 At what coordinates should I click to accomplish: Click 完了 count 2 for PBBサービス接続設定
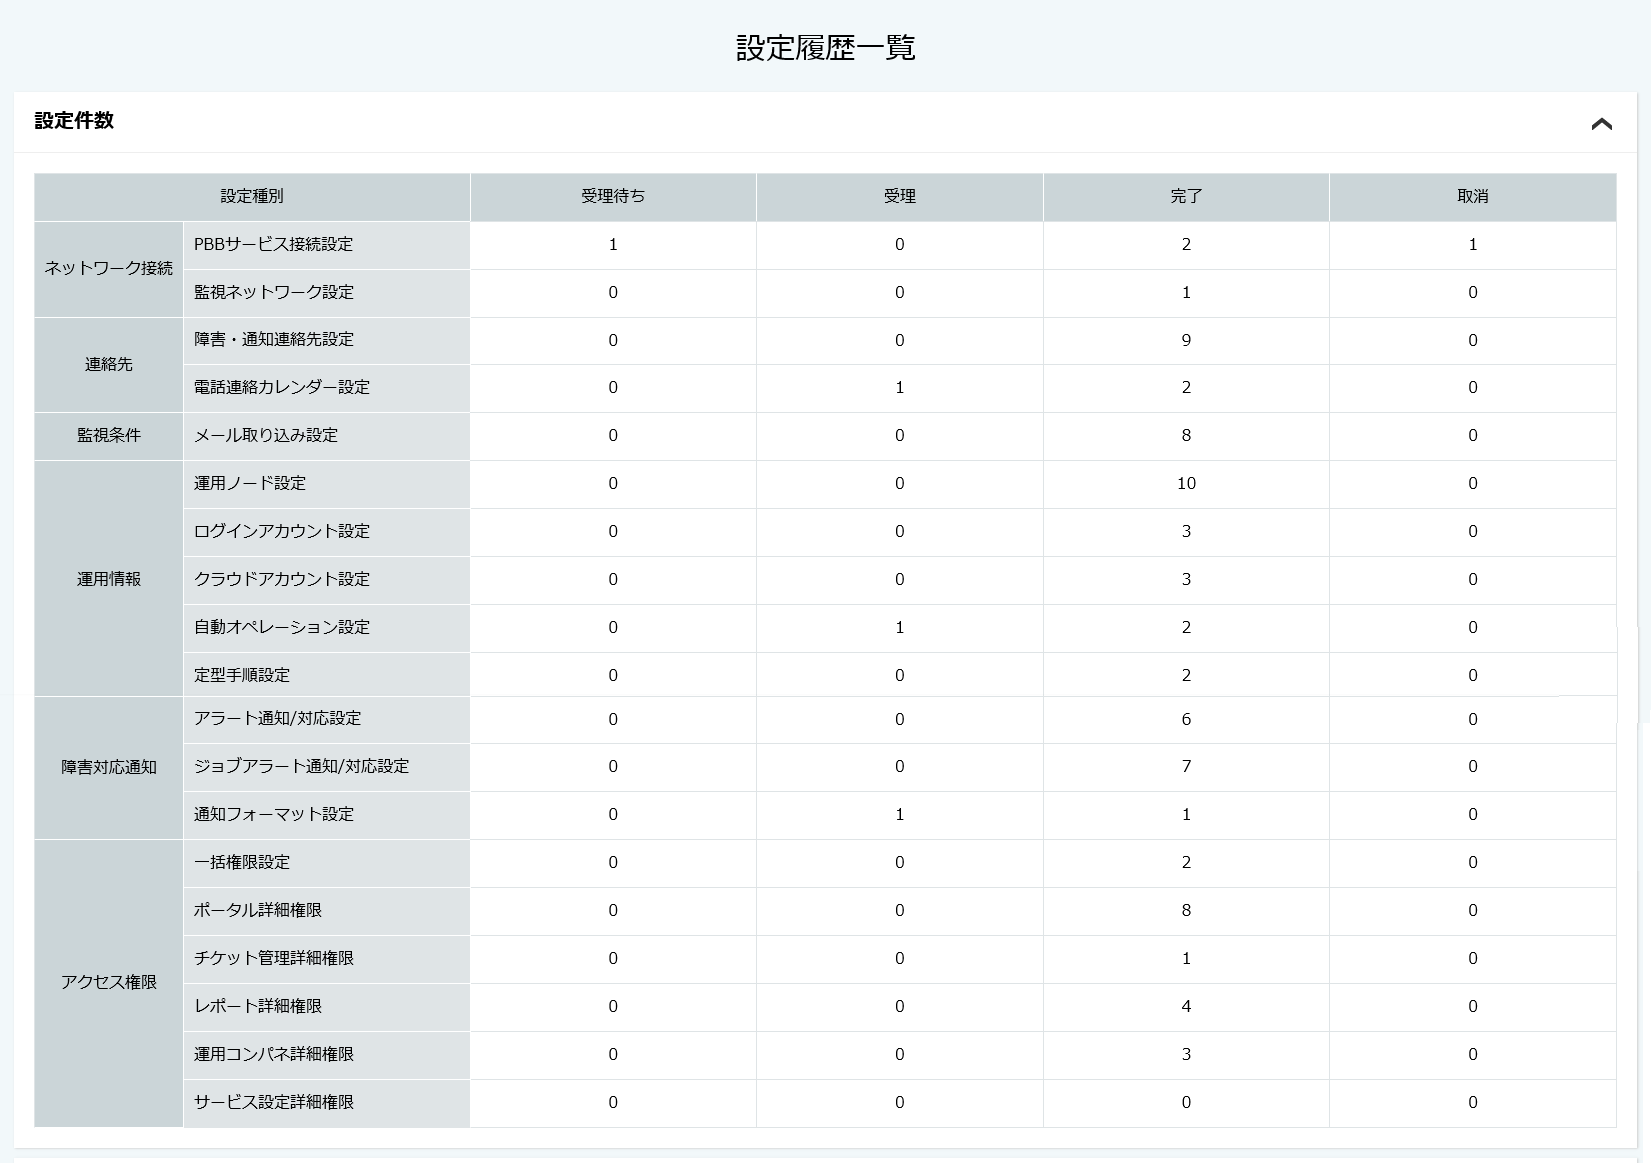[1186, 245]
